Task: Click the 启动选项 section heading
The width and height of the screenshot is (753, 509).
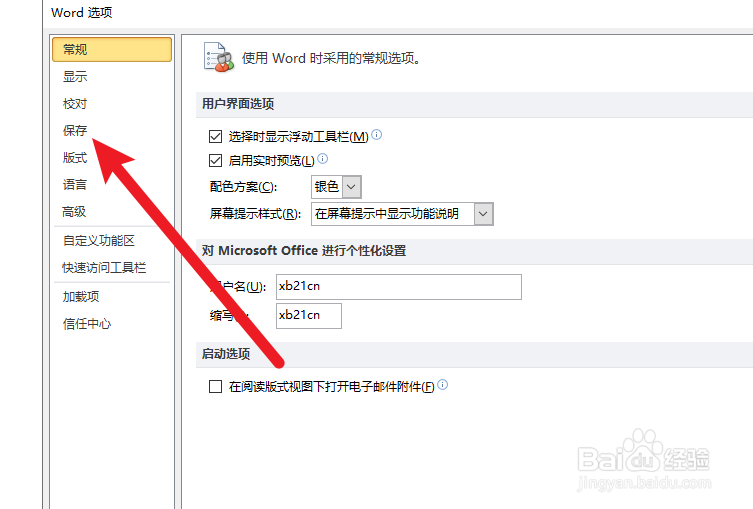Action: click(226, 354)
